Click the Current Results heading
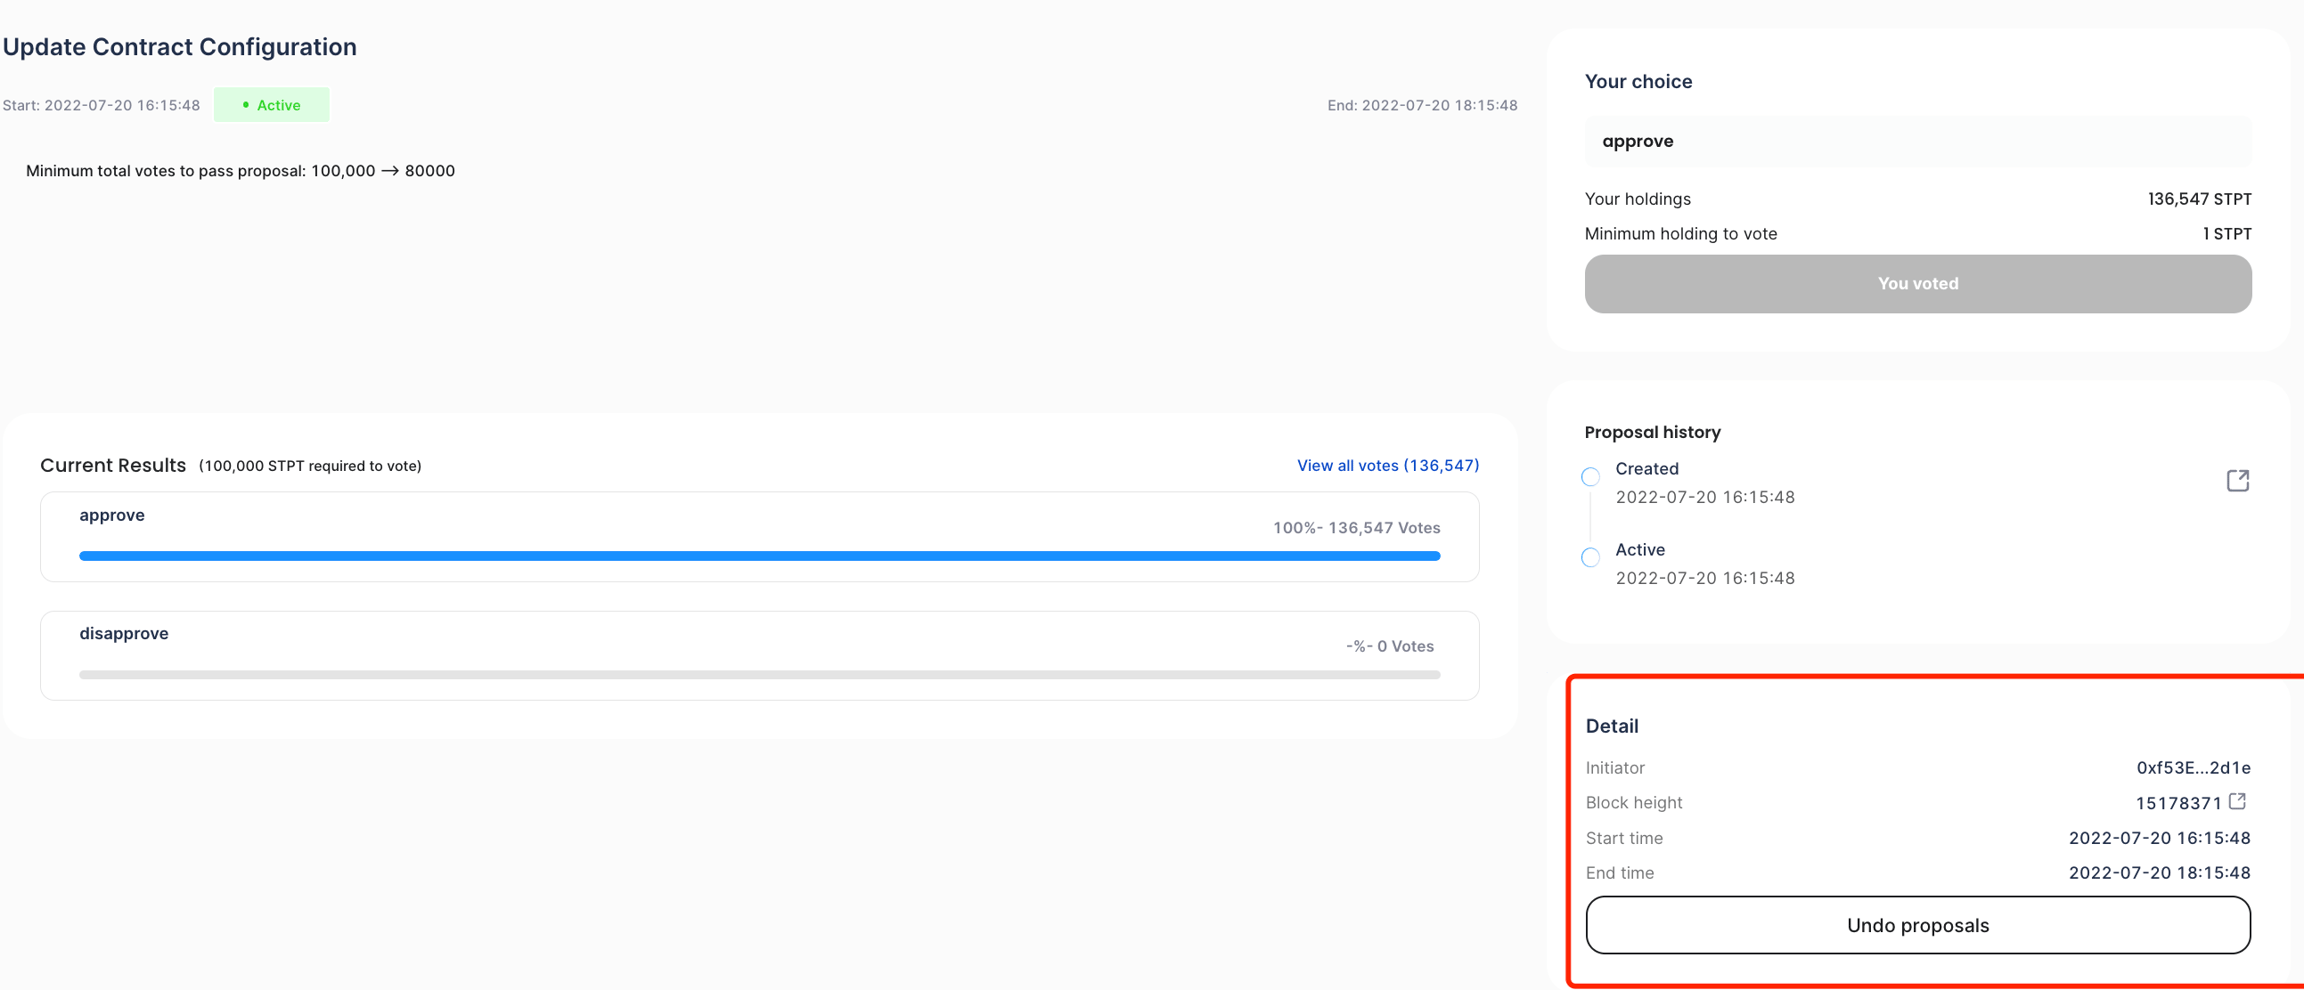2304x990 pixels. click(x=113, y=465)
